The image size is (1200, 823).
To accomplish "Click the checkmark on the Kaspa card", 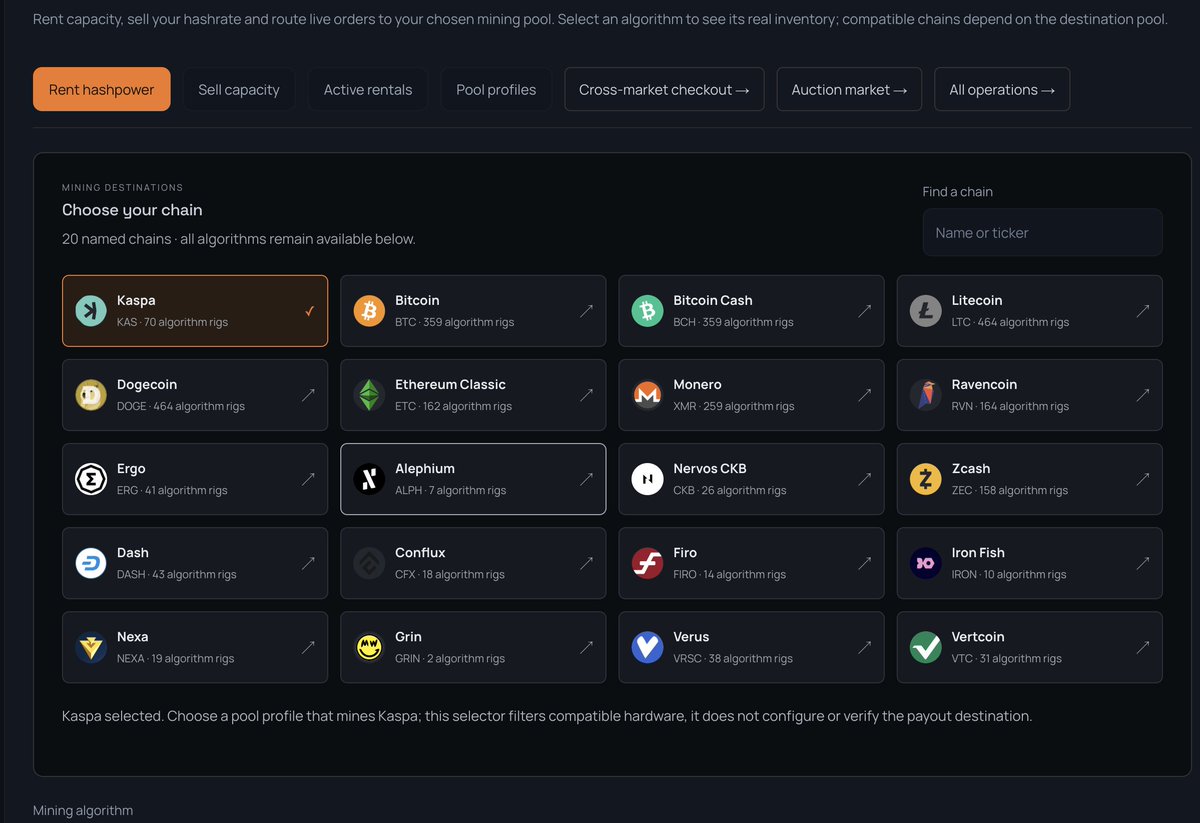I will (x=309, y=311).
